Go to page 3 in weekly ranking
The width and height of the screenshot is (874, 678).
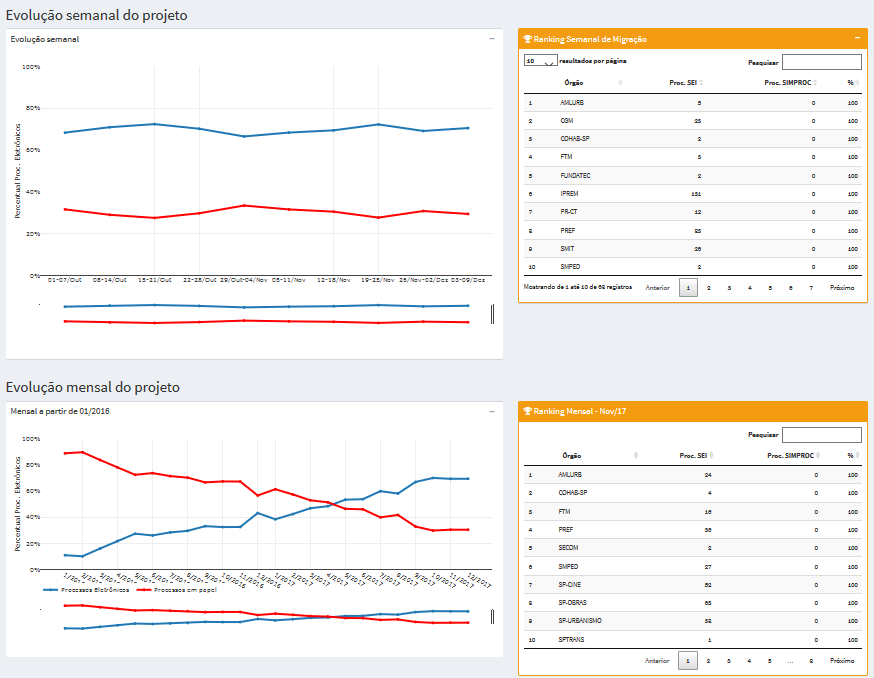(x=729, y=288)
